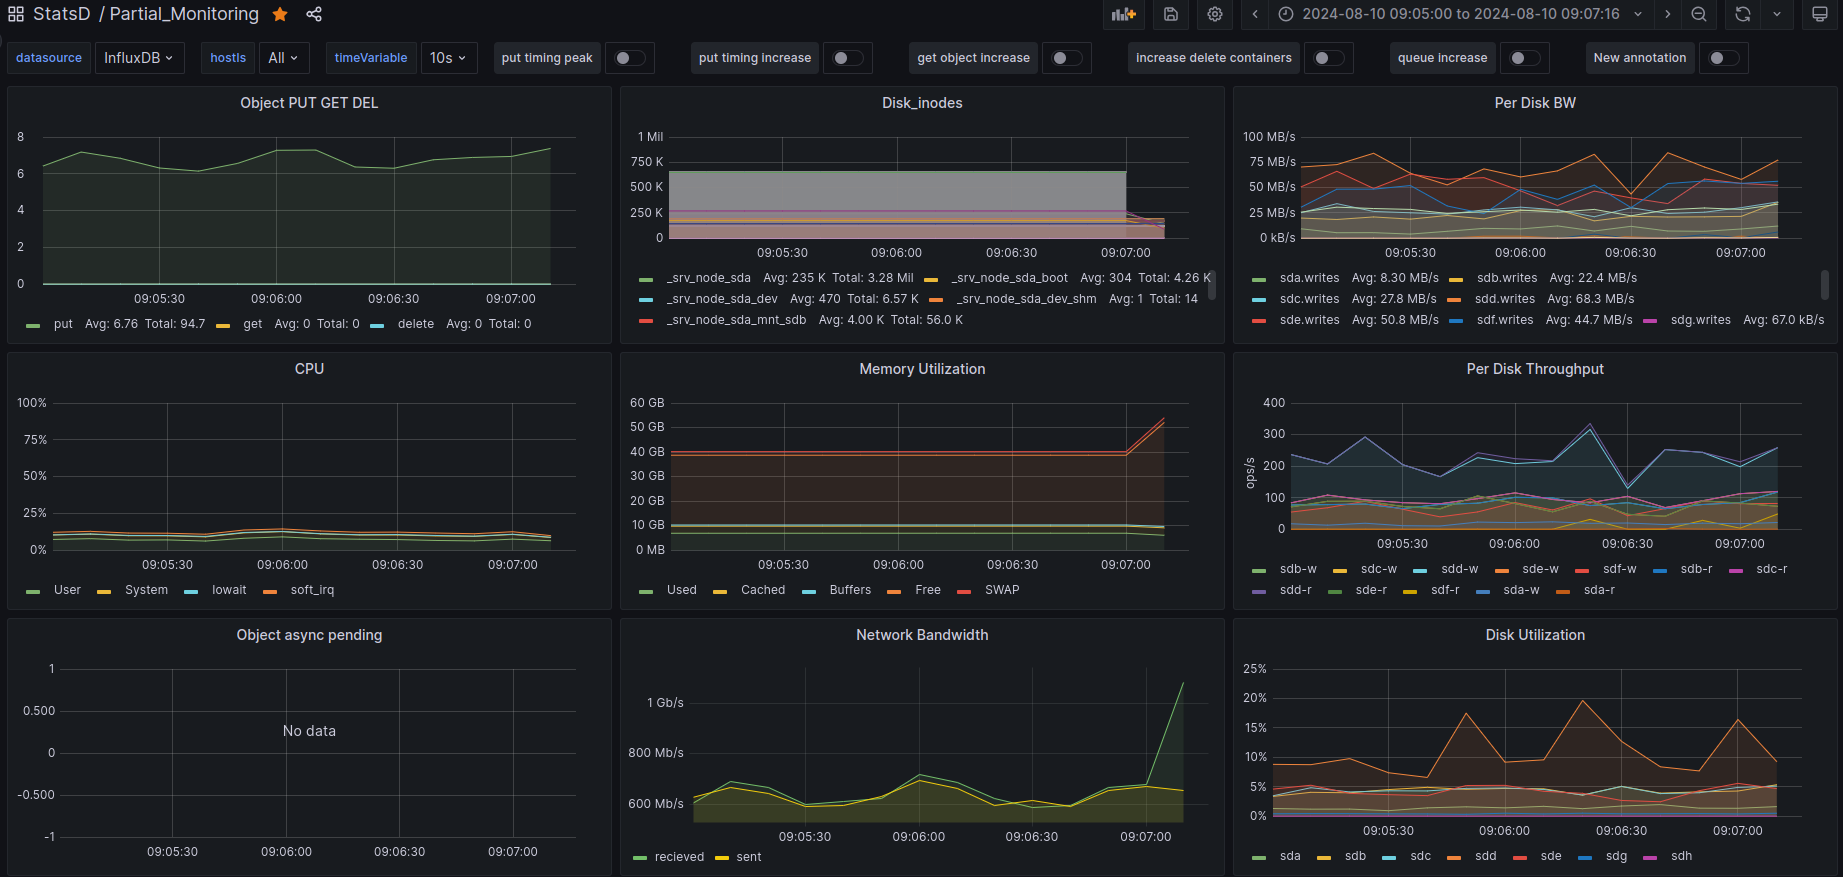1843x877 pixels.
Task: Click the share dashboard icon
Action: tap(314, 14)
